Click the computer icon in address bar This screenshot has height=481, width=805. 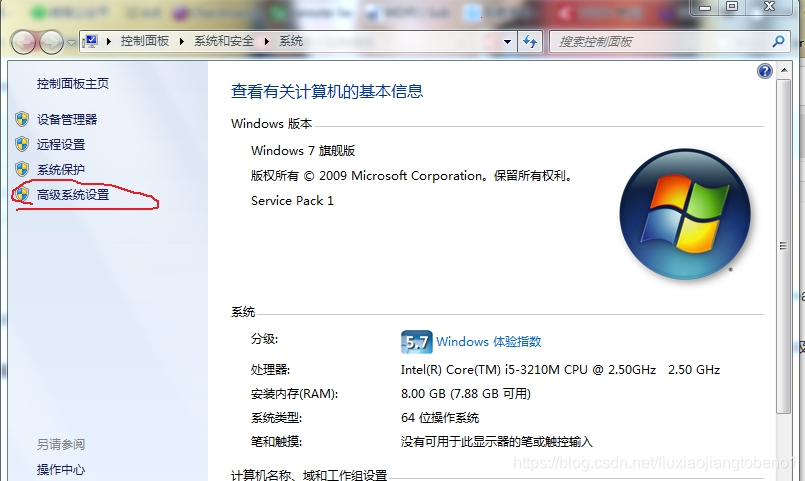tap(91, 41)
